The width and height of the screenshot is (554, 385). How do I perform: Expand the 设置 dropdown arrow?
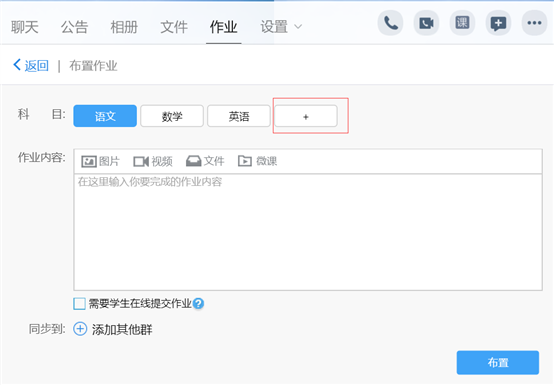pos(298,27)
